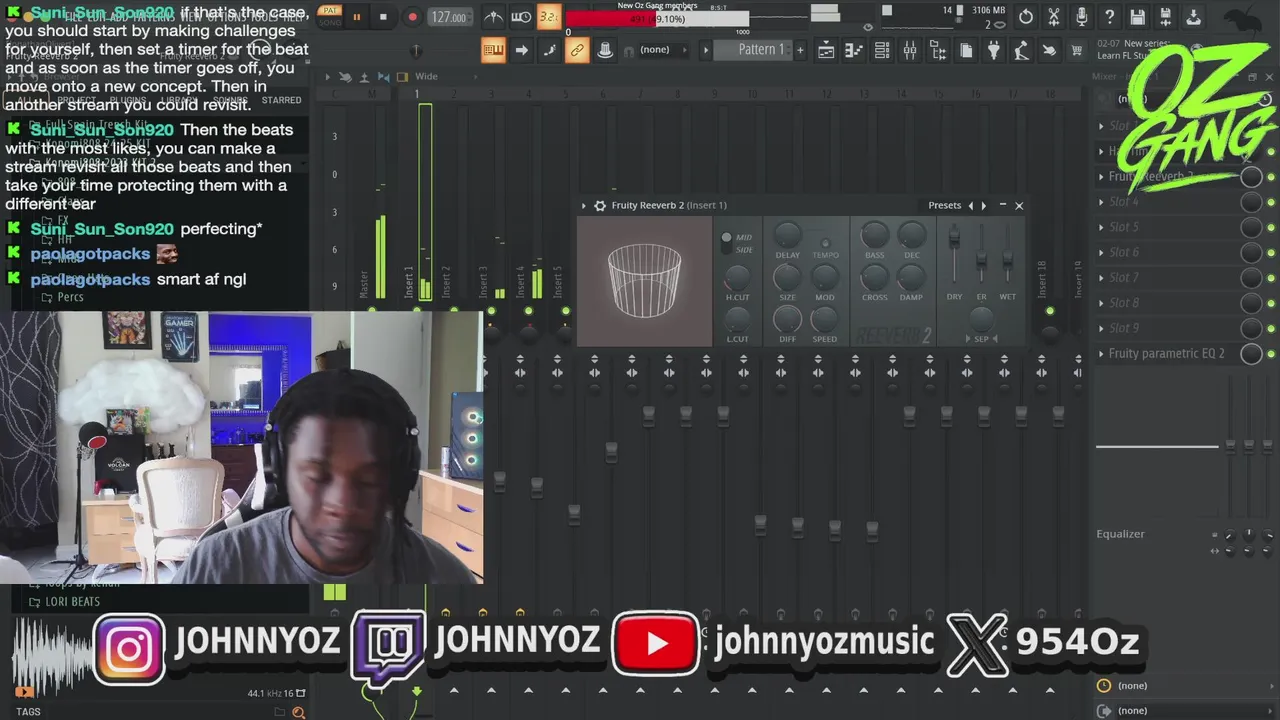The height and width of the screenshot is (720, 1280).
Task: Pause playback with the transport pause button
Action: point(356,17)
